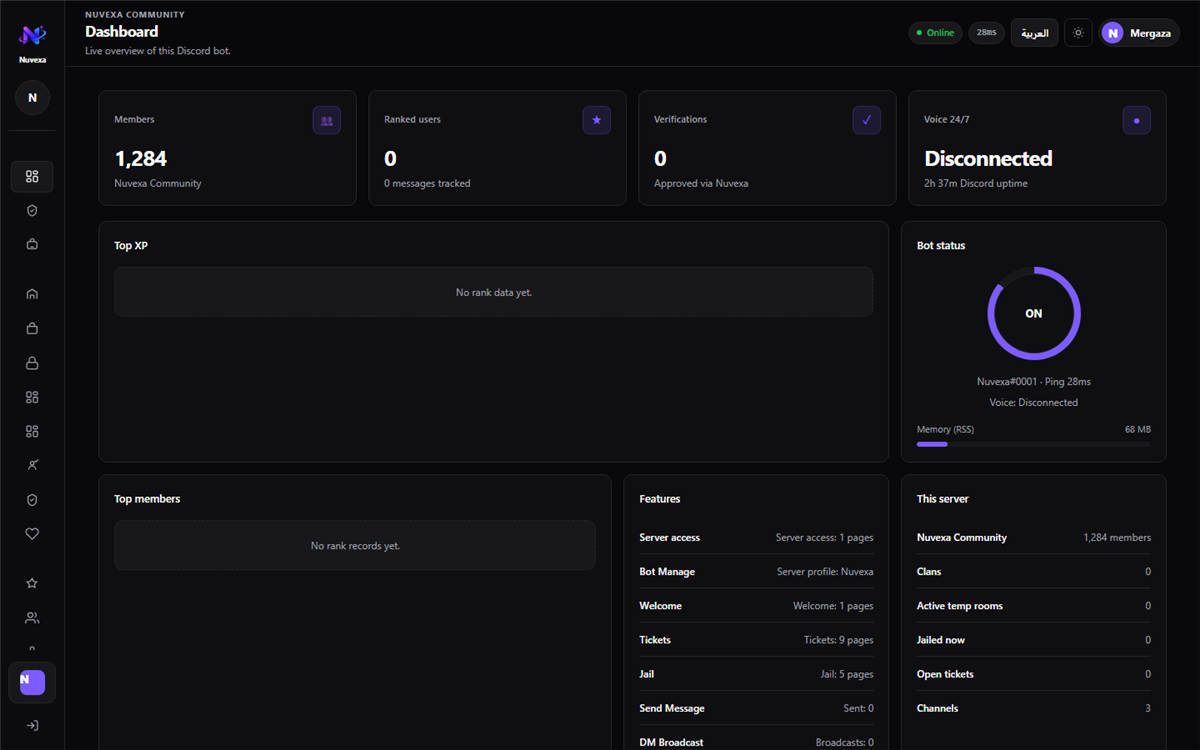The width and height of the screenshot is (1200, 750).
Task: Click the Open tickets row
Action: (1034, 674)
